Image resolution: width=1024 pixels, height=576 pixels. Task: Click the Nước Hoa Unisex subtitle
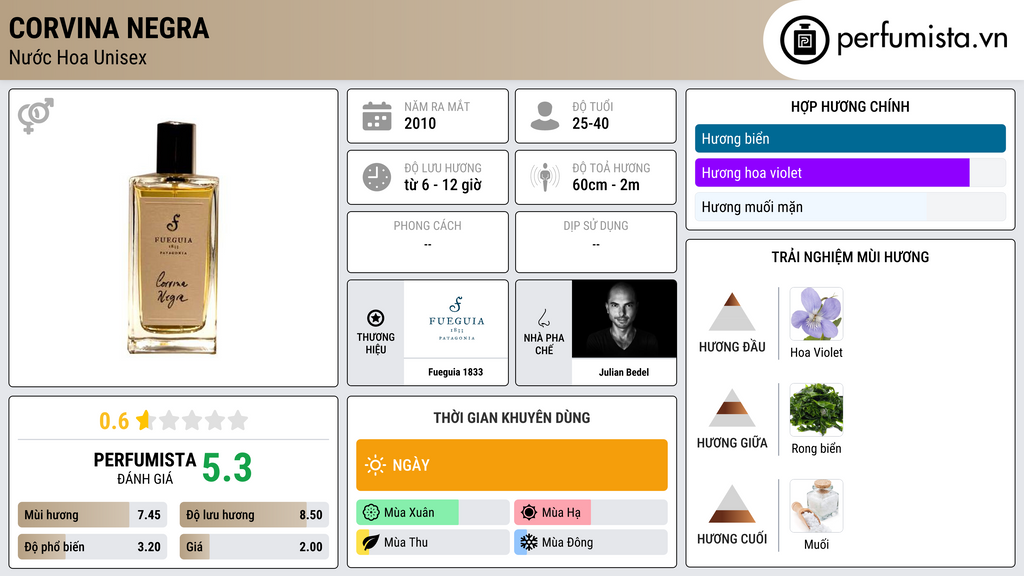[78, 57]
